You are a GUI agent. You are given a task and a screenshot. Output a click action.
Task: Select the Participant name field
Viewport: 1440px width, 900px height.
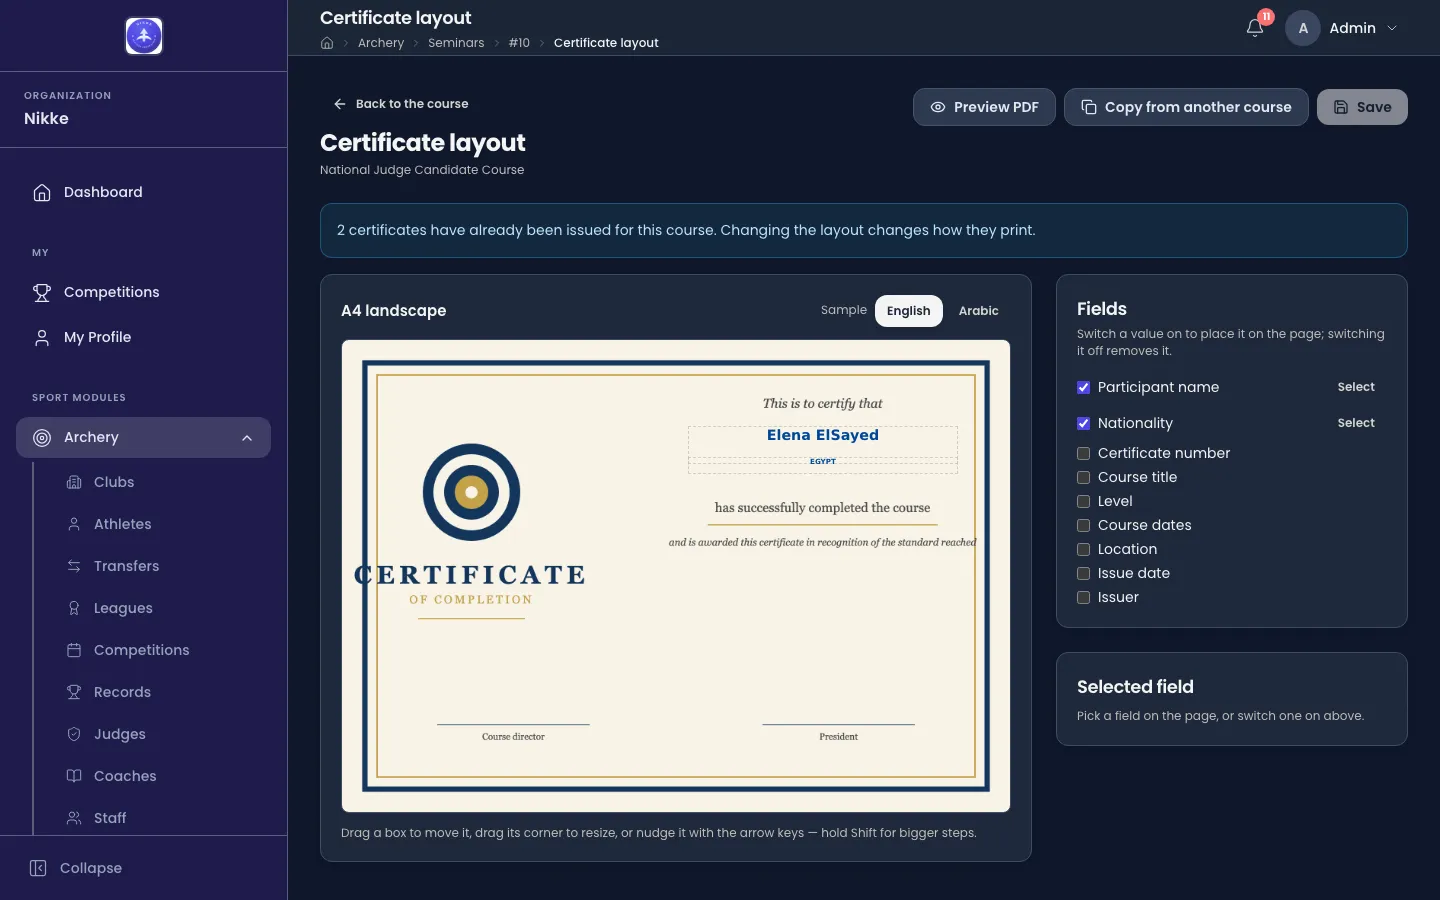pos(1356,387)
